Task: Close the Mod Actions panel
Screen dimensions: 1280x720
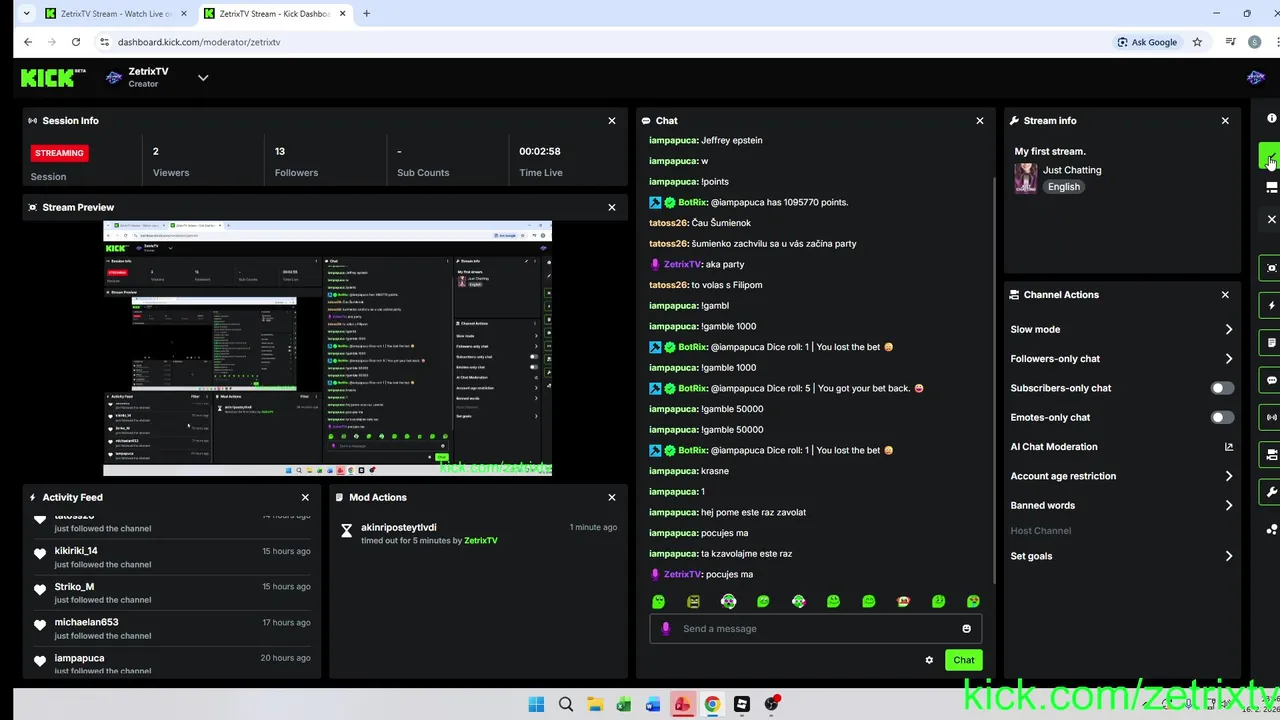Action: 612,497
